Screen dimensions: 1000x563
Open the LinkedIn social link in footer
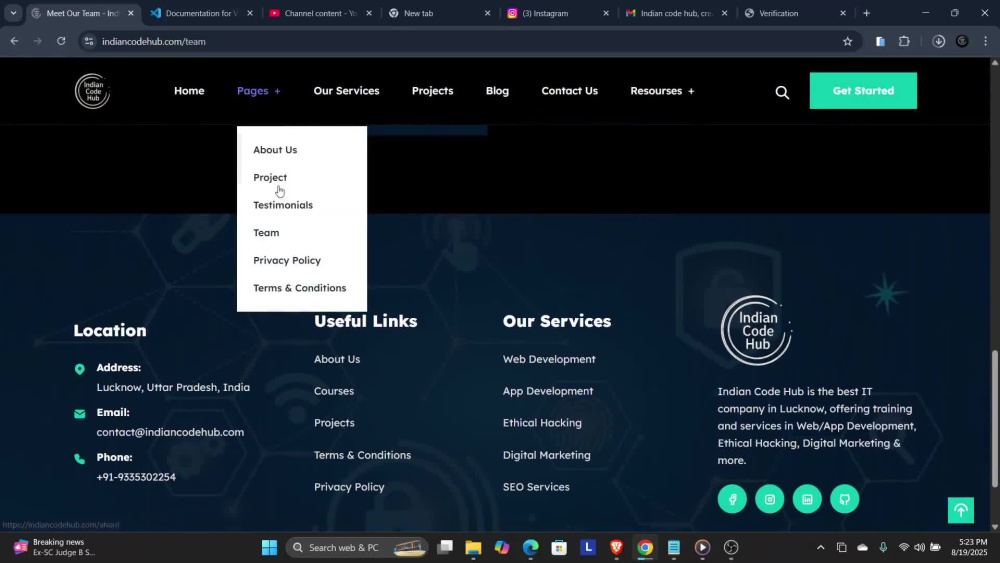pyautogui.click(x=807, y=499)
